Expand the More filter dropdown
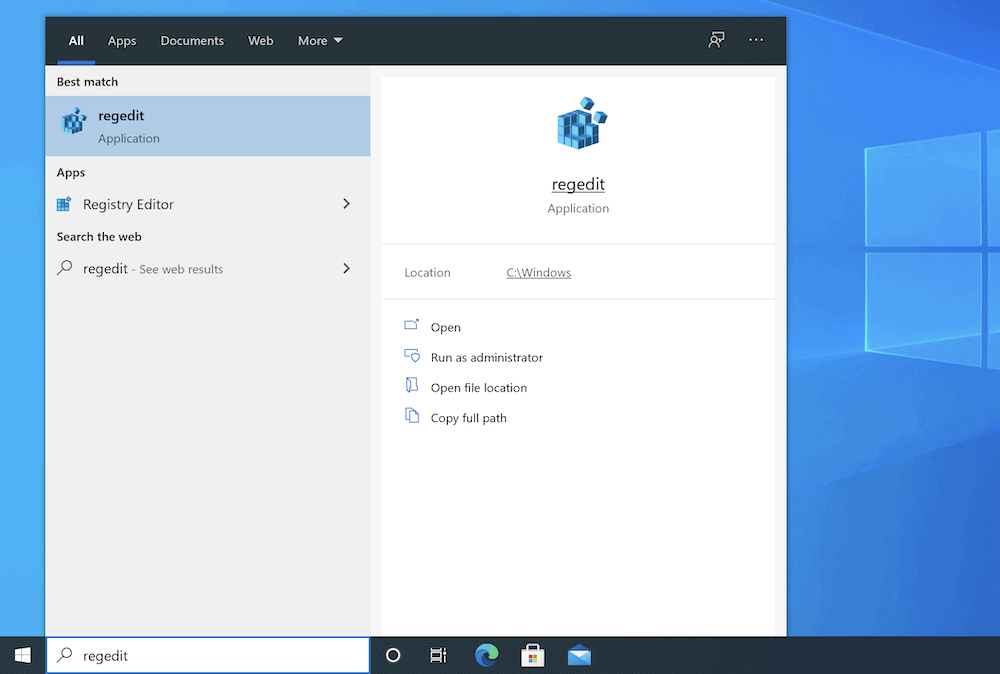Image resolution: width=1000 pixels, height=674 pixels. coord(318,40)
